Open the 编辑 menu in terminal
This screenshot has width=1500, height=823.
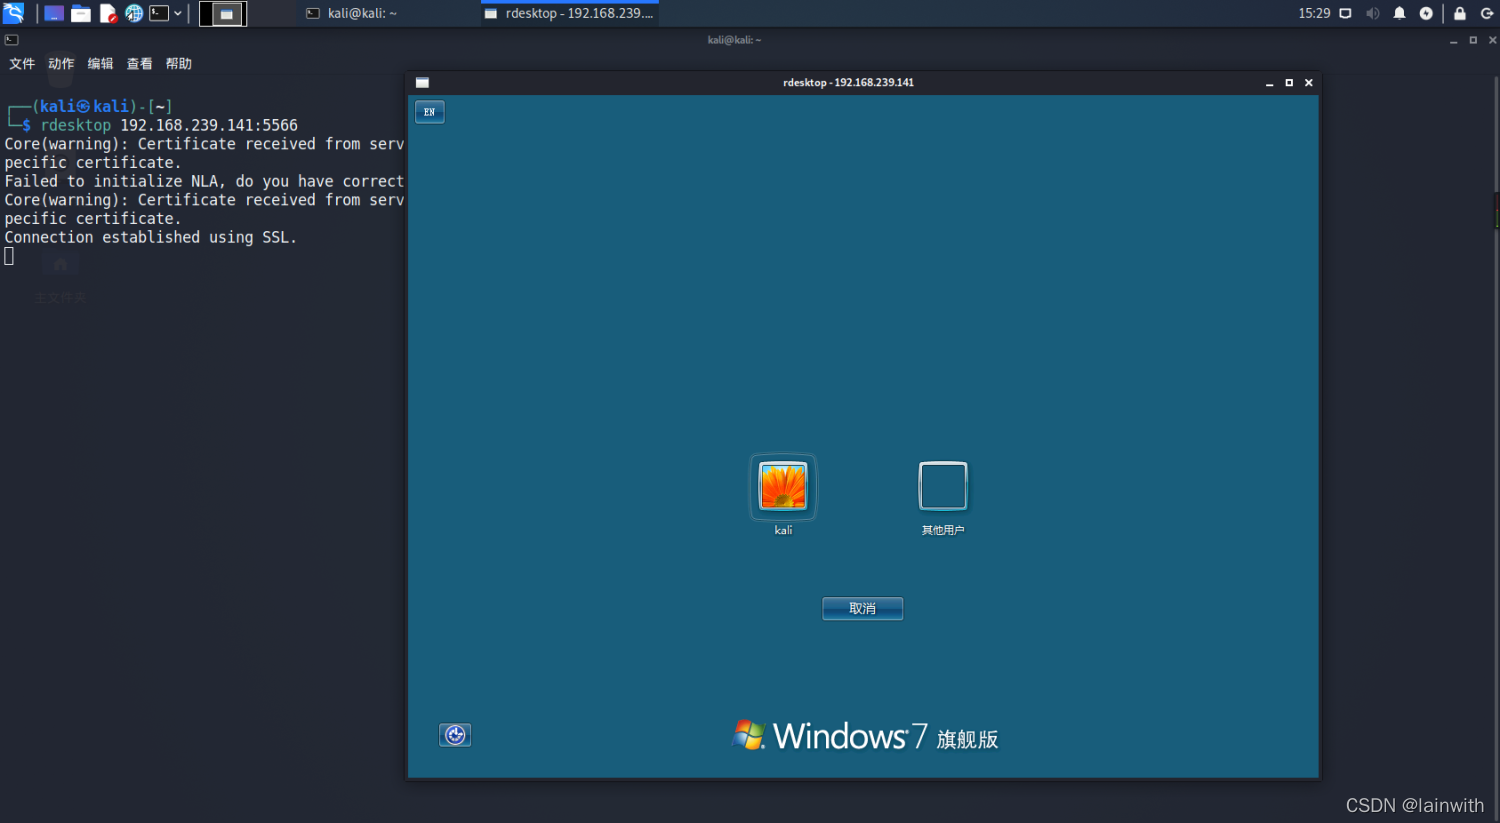point(100,64)
